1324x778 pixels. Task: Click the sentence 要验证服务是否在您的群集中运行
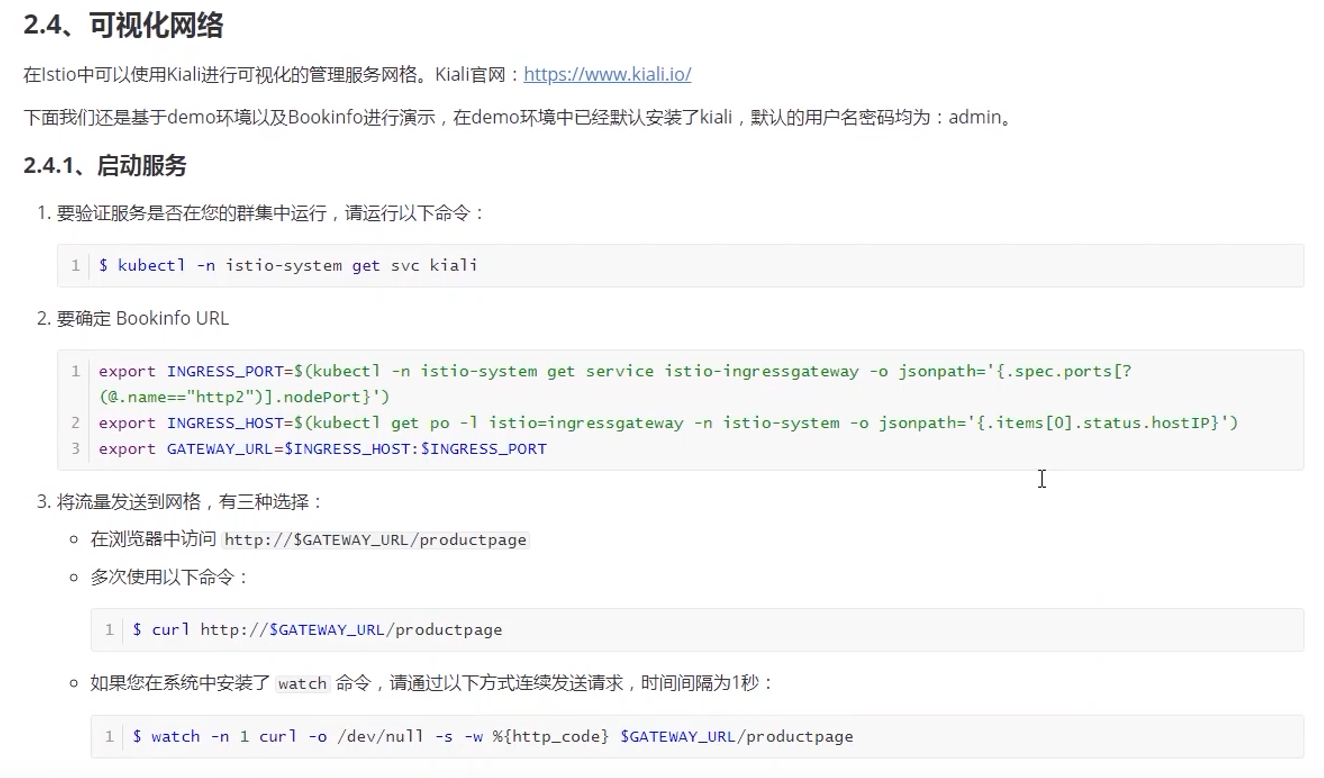(272, 212)
